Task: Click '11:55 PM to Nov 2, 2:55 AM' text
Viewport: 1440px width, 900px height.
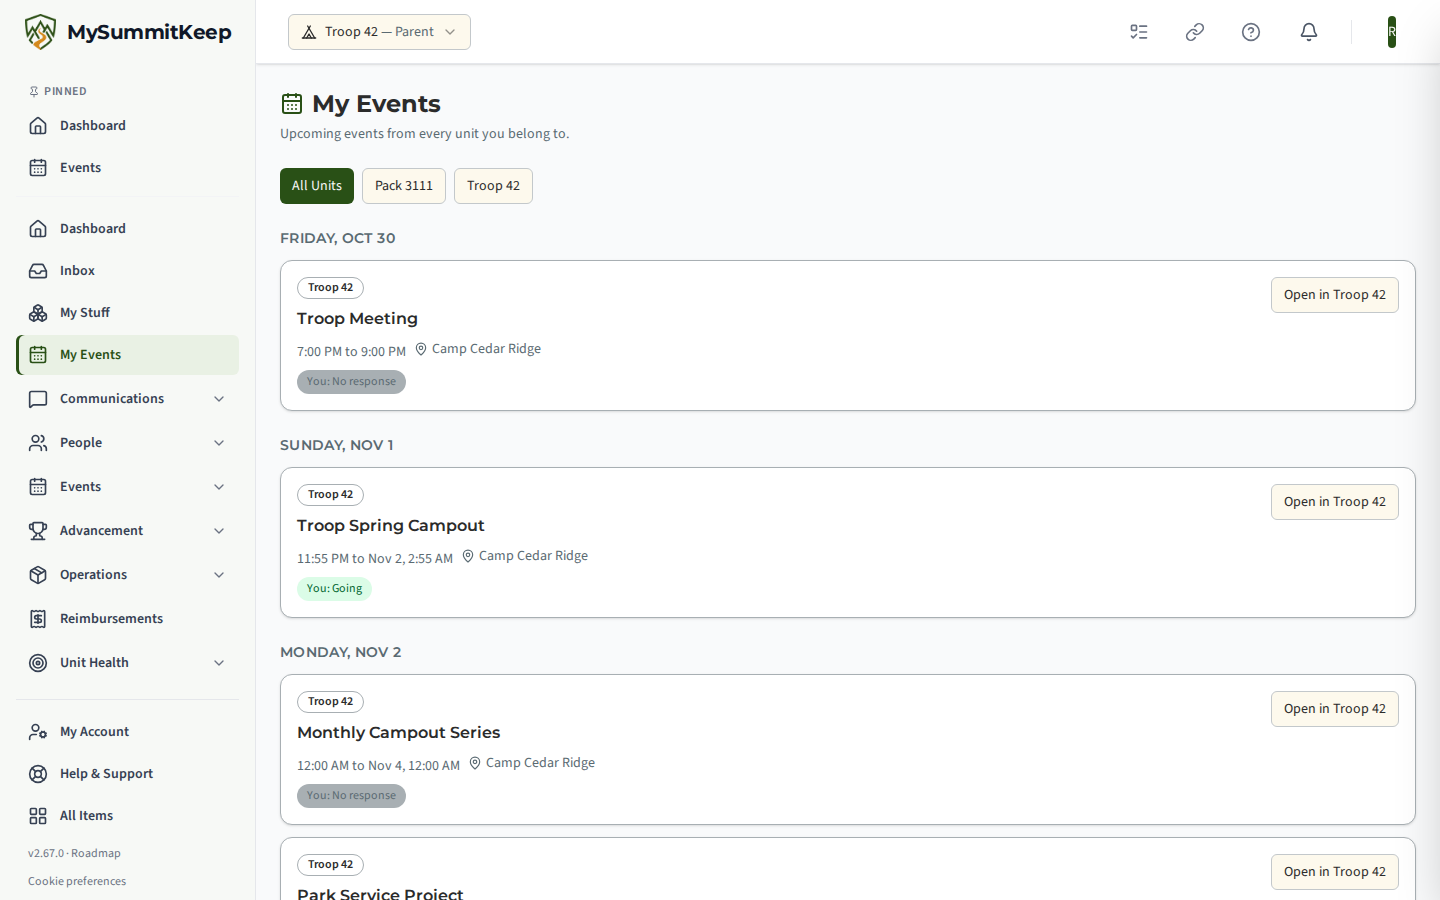Action: pos(375,559)
